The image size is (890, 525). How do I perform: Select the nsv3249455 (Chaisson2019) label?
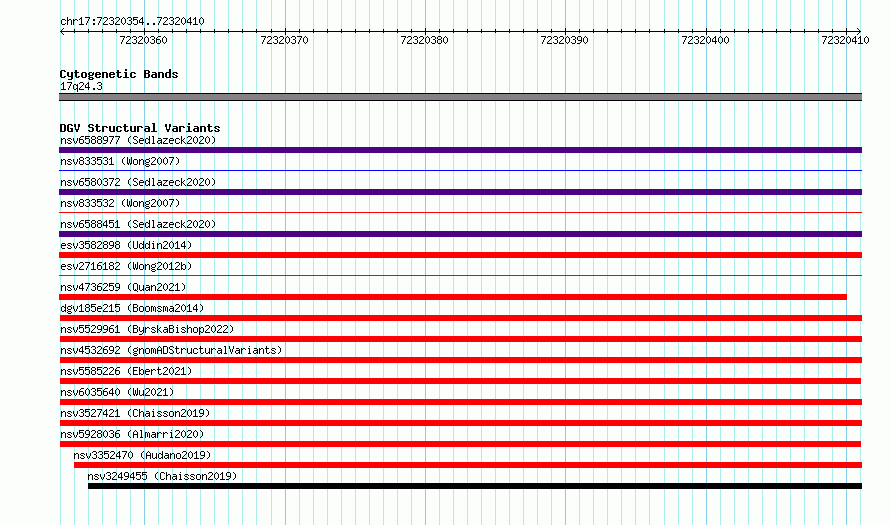point(162,476)
